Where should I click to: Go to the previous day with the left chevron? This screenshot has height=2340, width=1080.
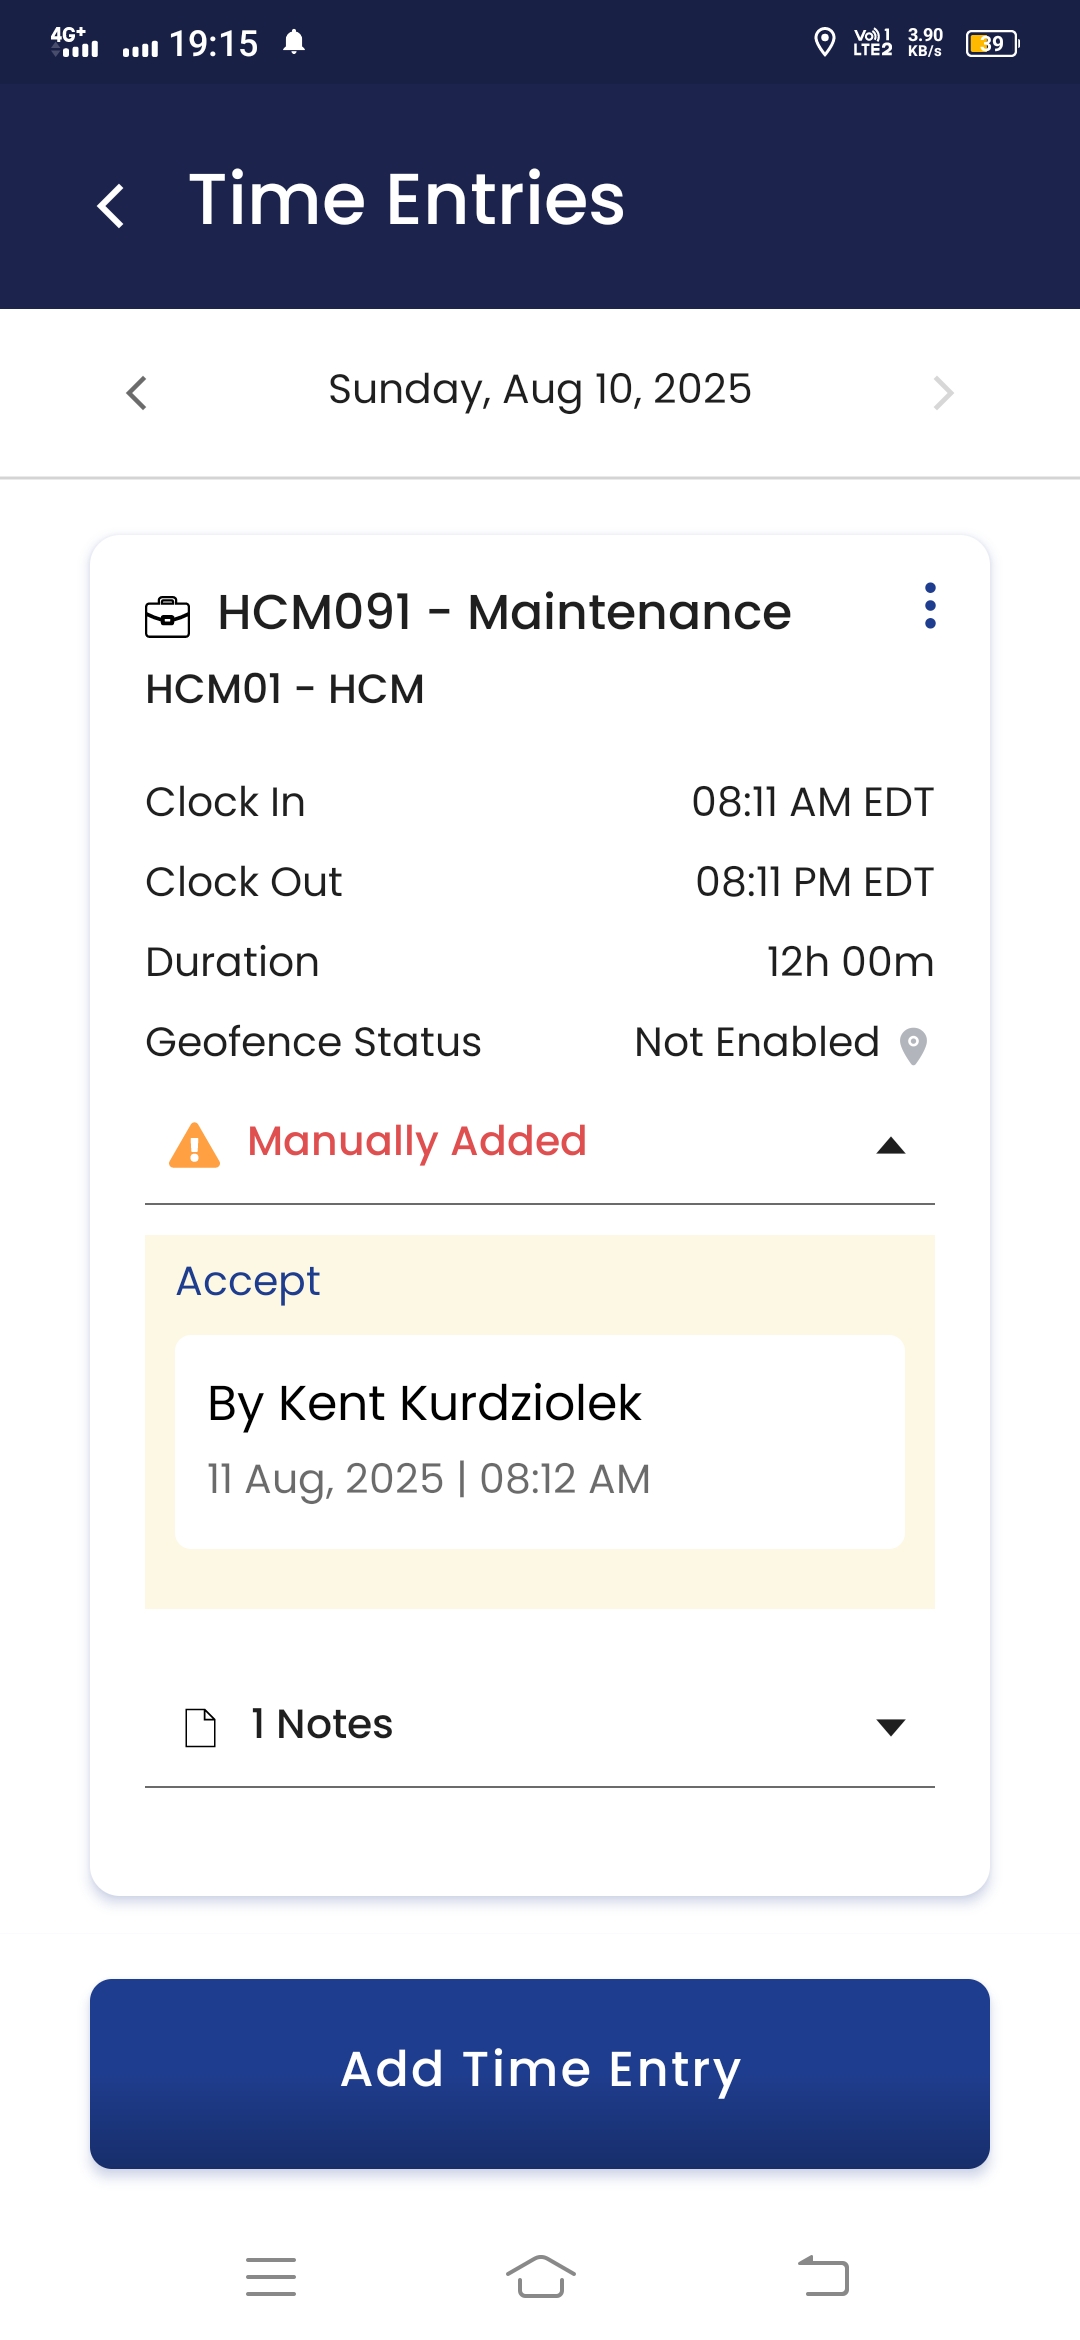pyautogui.click(x=137, y=393)
